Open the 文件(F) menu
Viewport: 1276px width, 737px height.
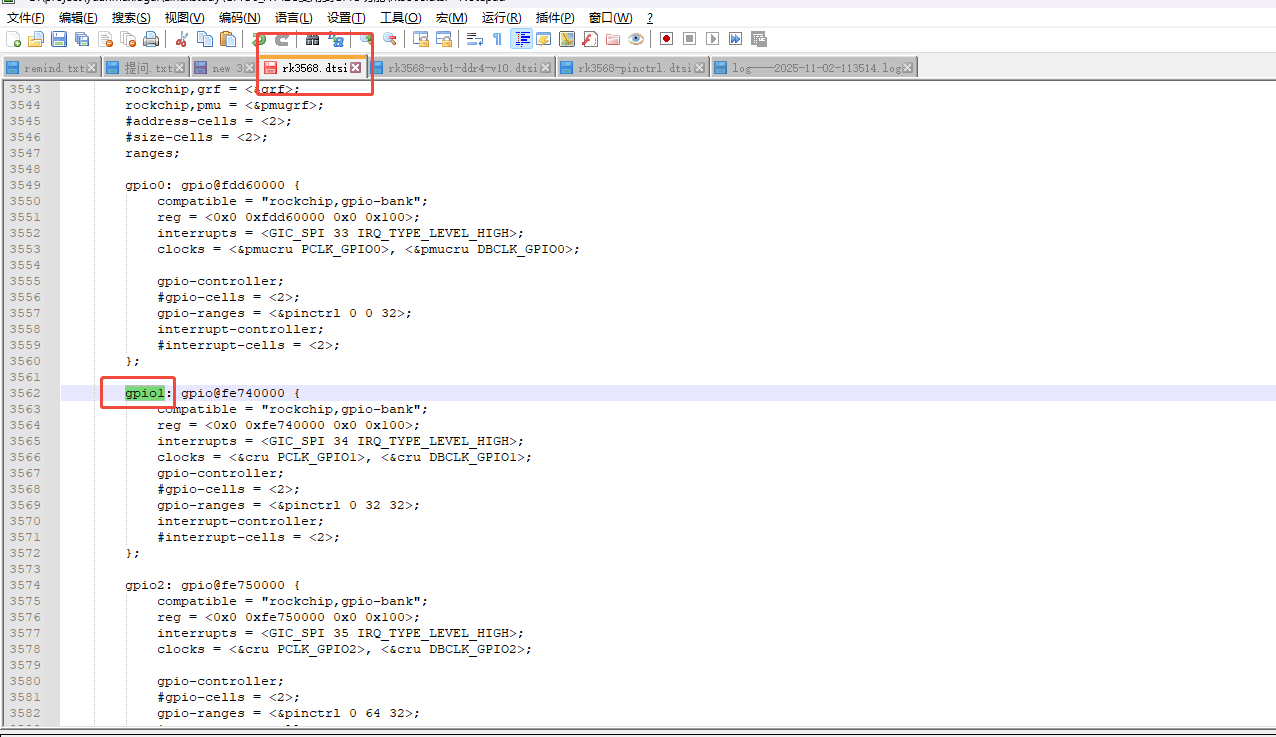coord(26,18)
